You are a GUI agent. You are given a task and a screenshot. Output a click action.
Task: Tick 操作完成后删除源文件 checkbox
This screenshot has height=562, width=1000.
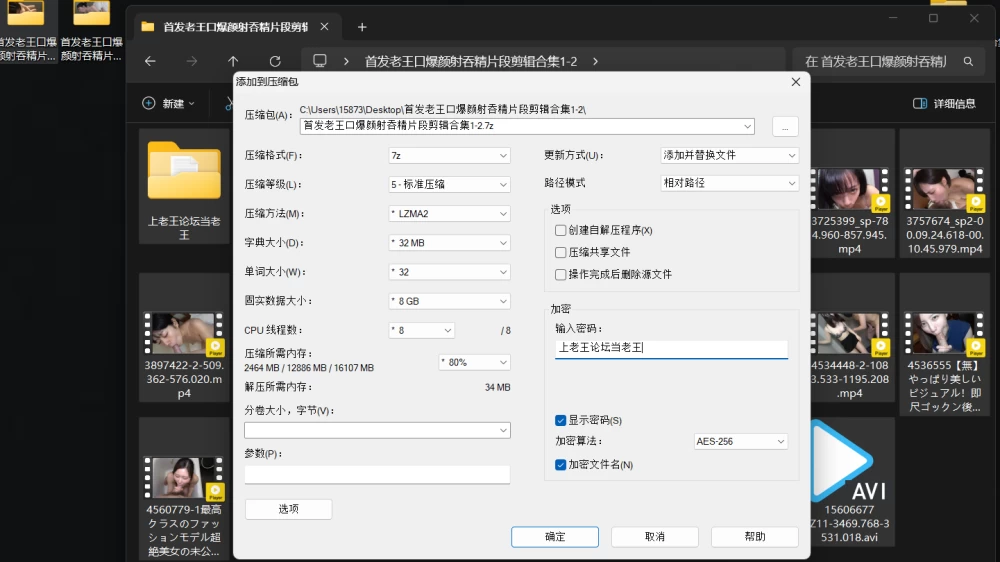point(561,274)
